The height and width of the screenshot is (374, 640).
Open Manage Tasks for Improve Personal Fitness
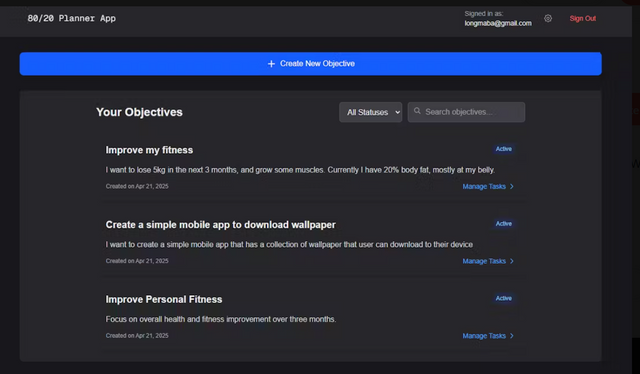click(484, 336)
